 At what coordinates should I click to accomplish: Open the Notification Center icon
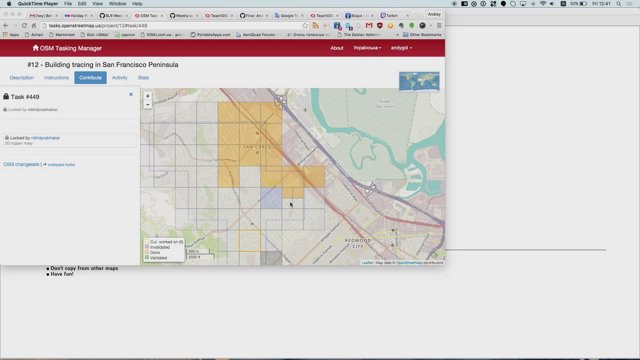pyautogui.click(x=629, y=4)
